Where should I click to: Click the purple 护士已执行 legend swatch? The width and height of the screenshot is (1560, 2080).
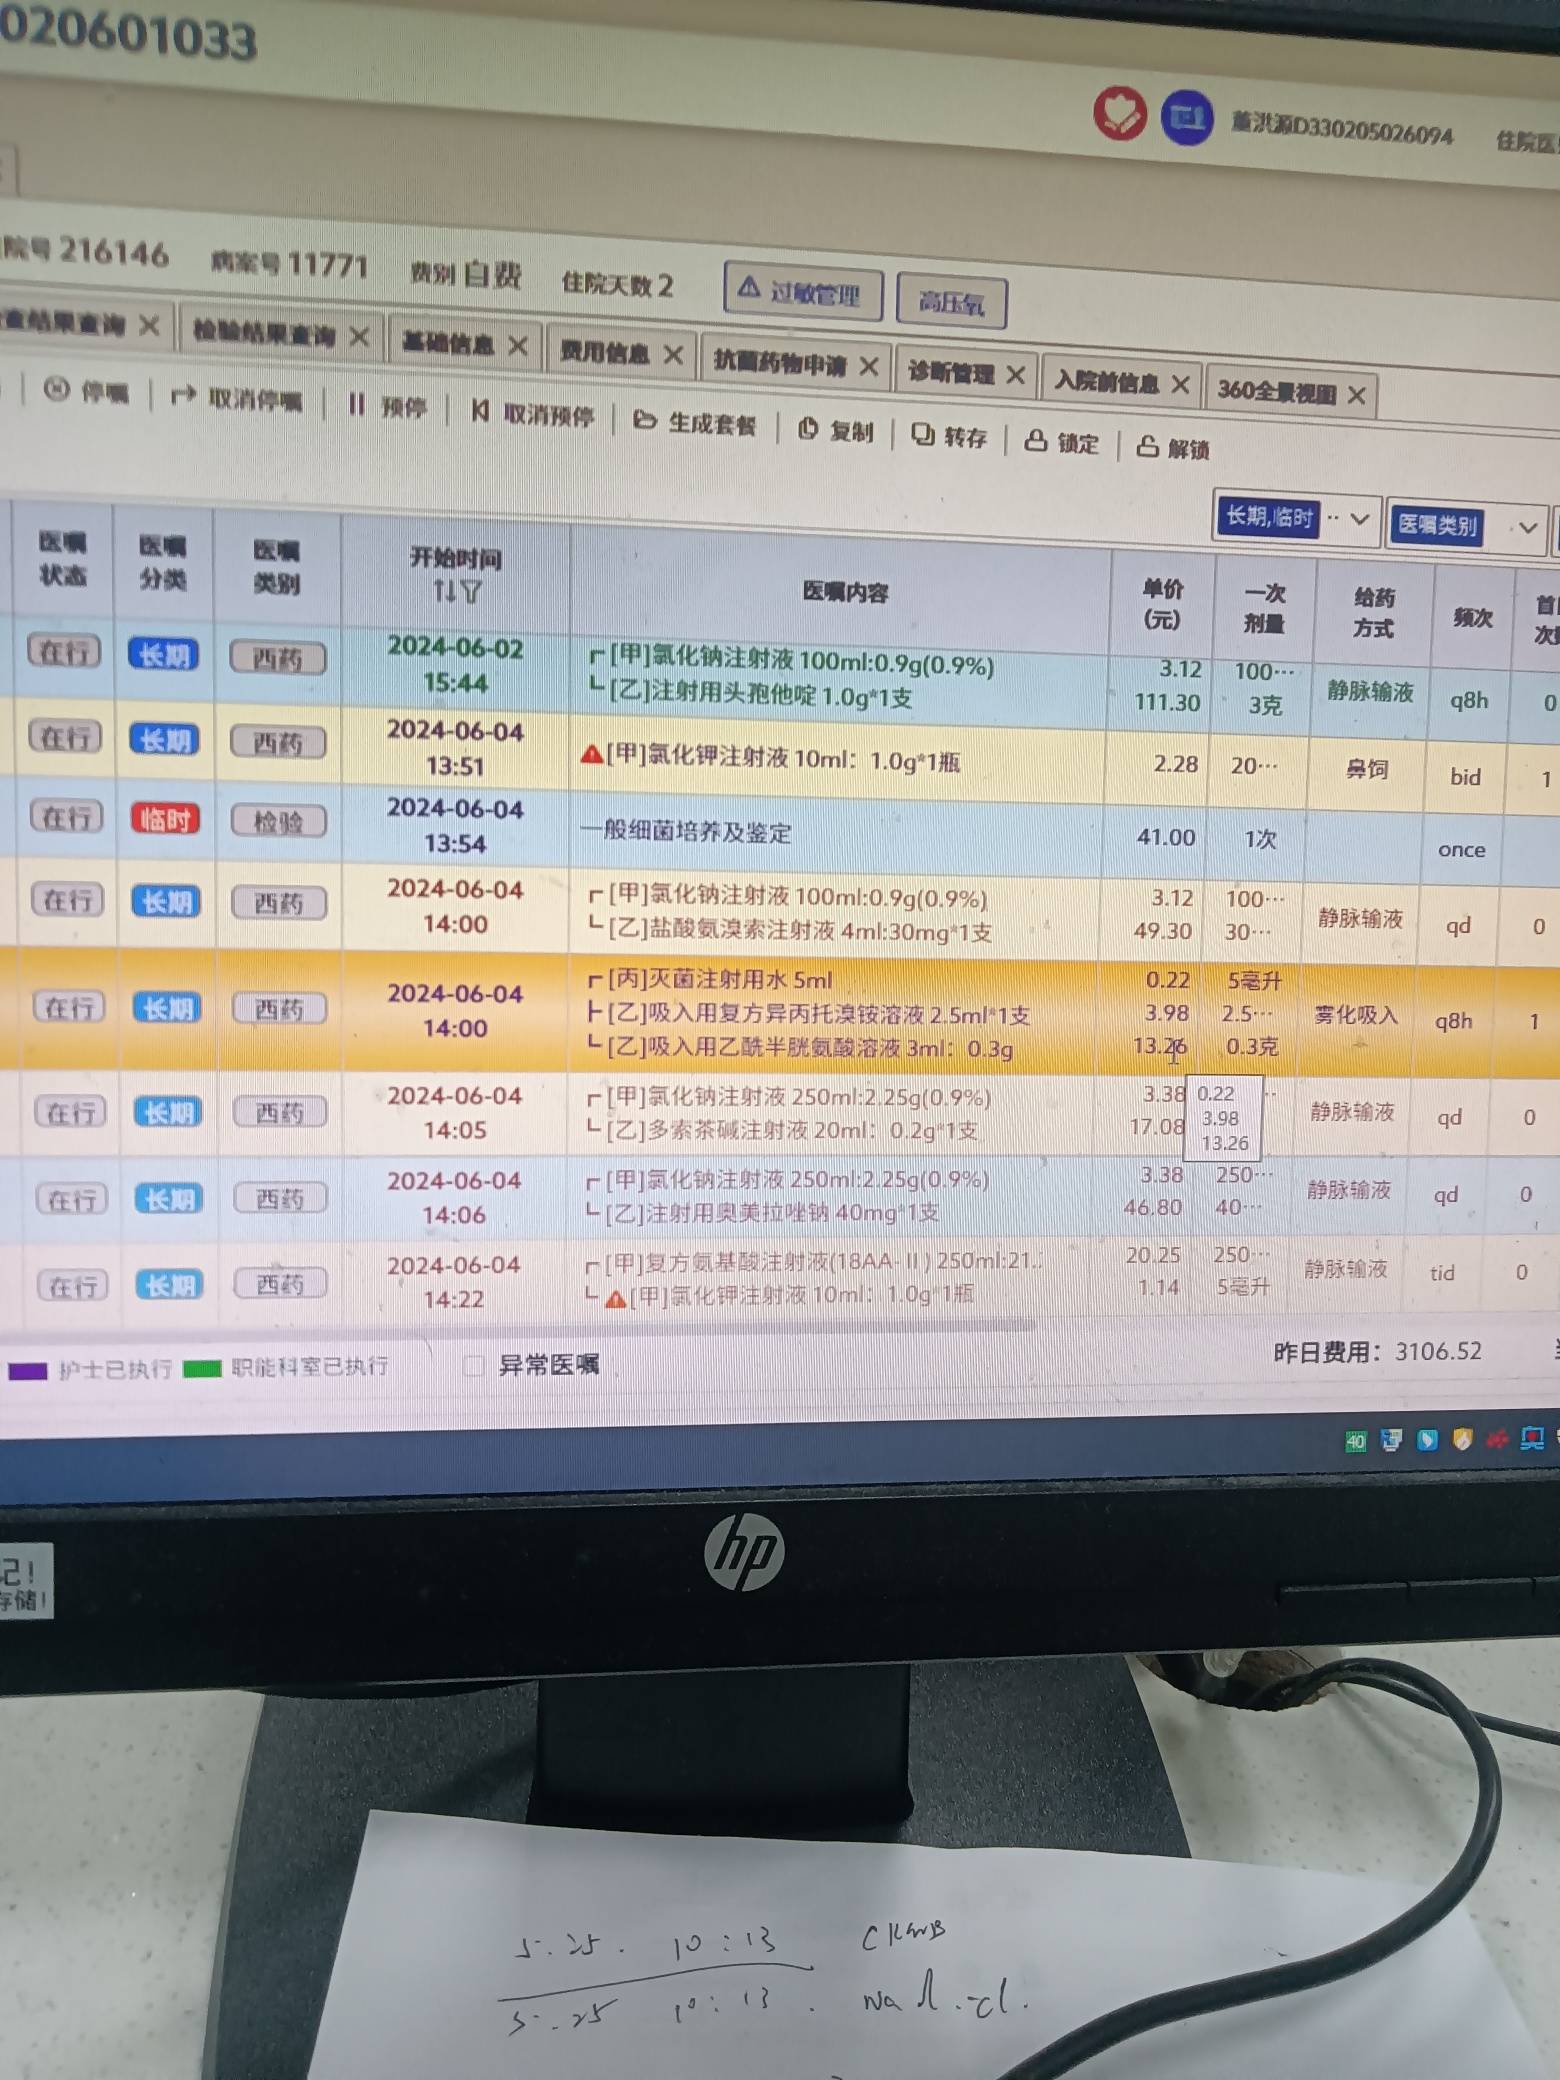click(27, 1370)
